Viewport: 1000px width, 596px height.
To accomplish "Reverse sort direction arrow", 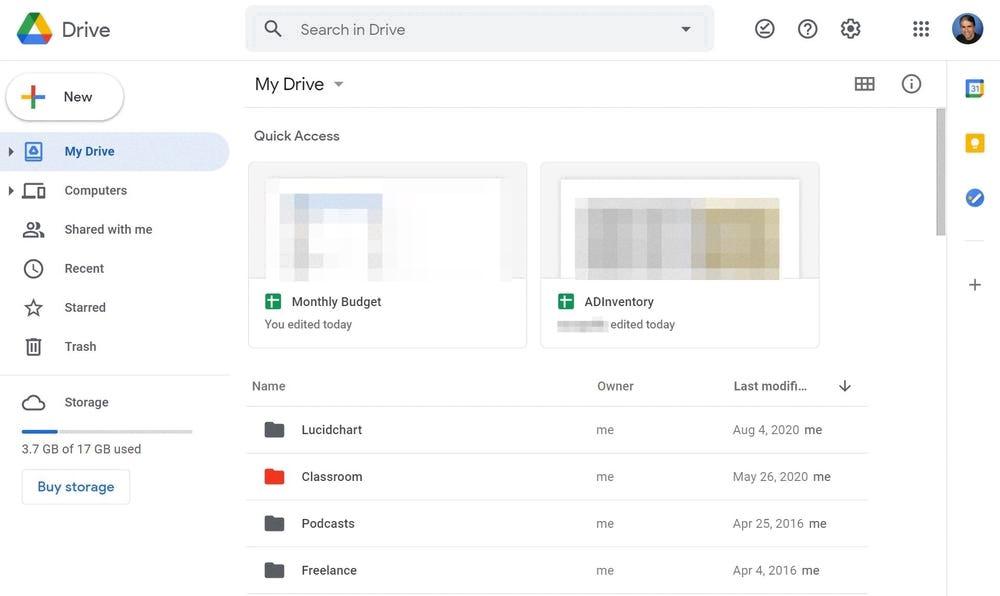I will pyautogui.click(x=844, y=386).
